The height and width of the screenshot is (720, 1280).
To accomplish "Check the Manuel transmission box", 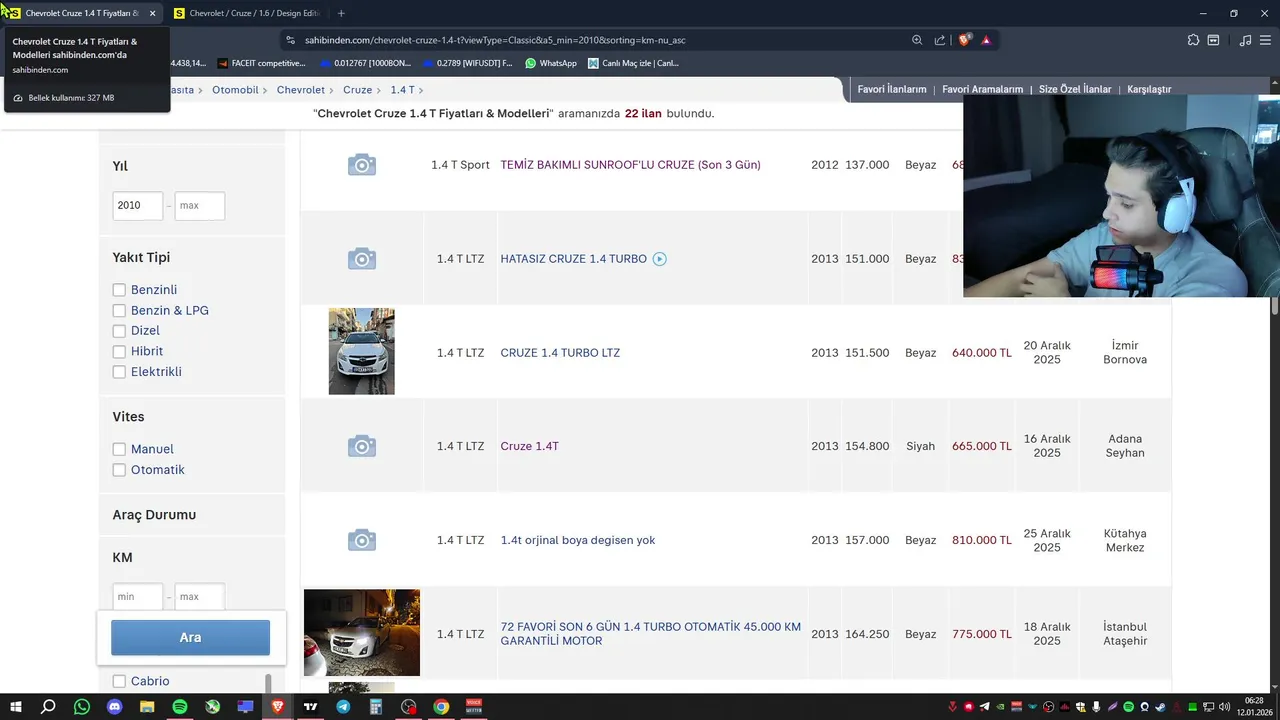I will point(119,450).
